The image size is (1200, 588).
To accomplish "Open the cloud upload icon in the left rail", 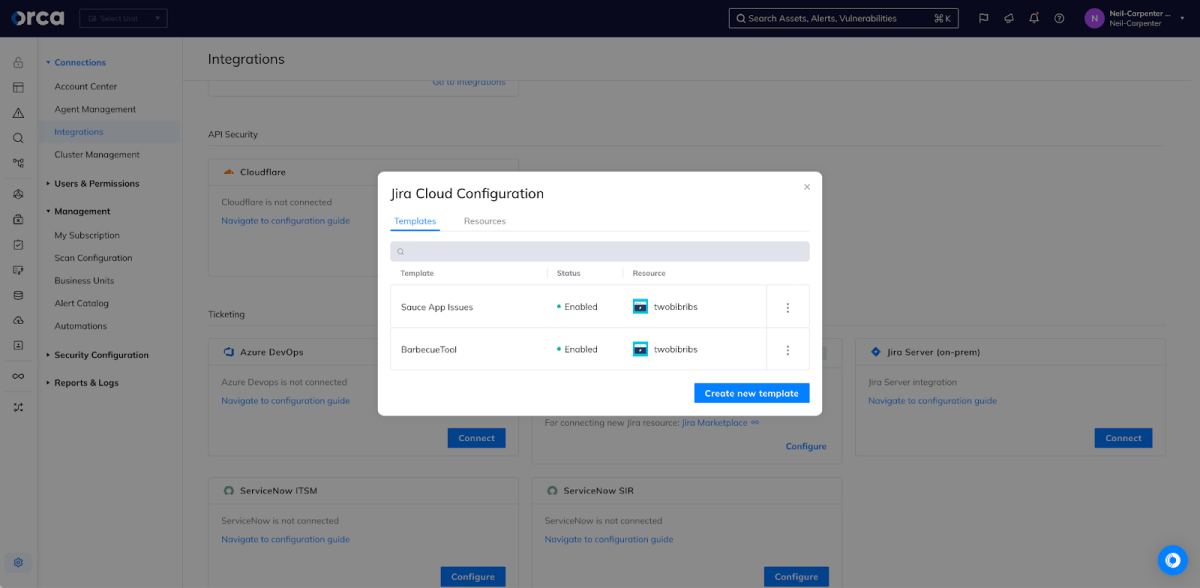I will [18, 320].
